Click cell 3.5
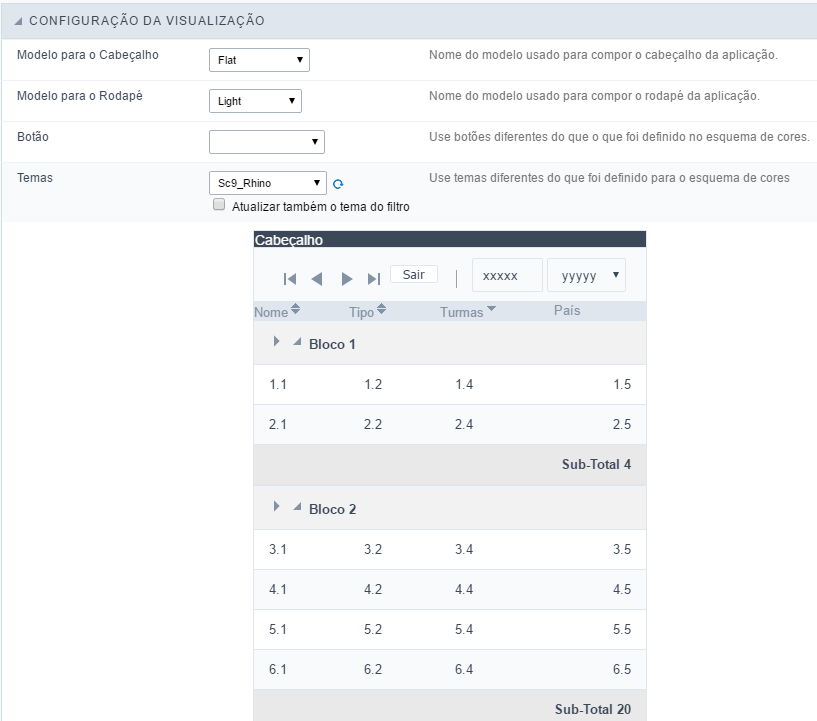 (x=622, y=550)
